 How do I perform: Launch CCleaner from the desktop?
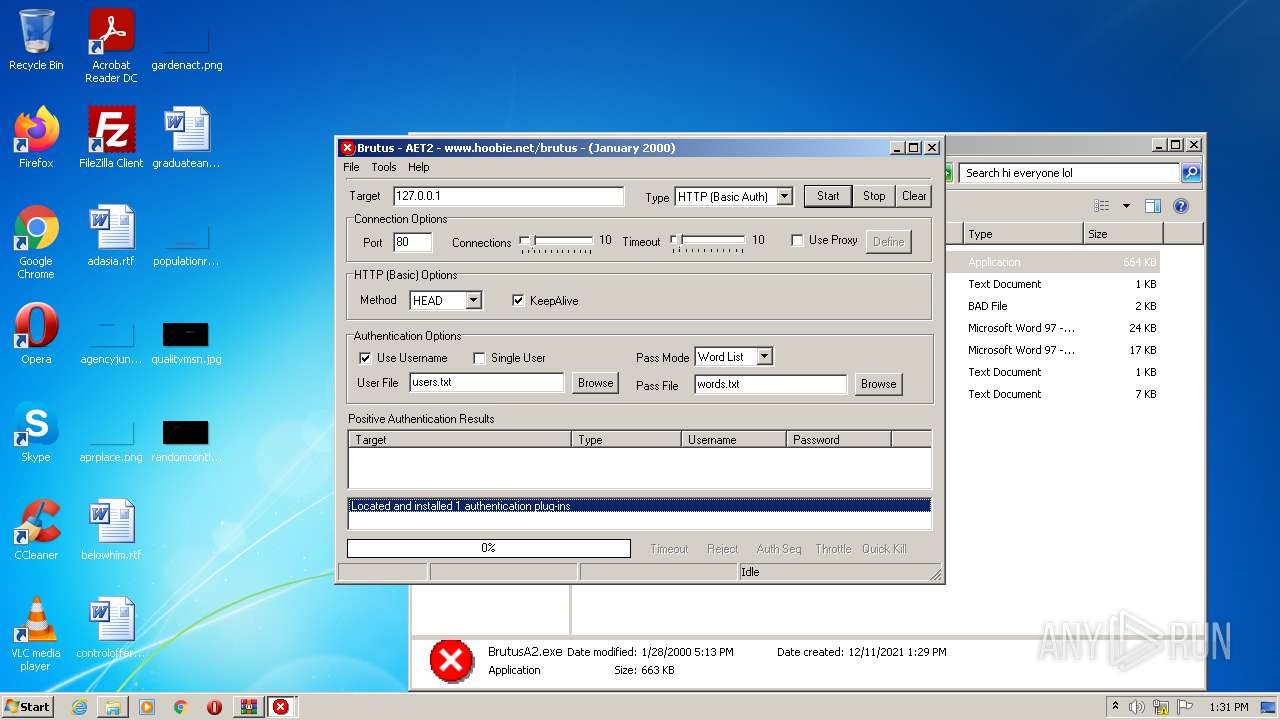pos(36,530)
